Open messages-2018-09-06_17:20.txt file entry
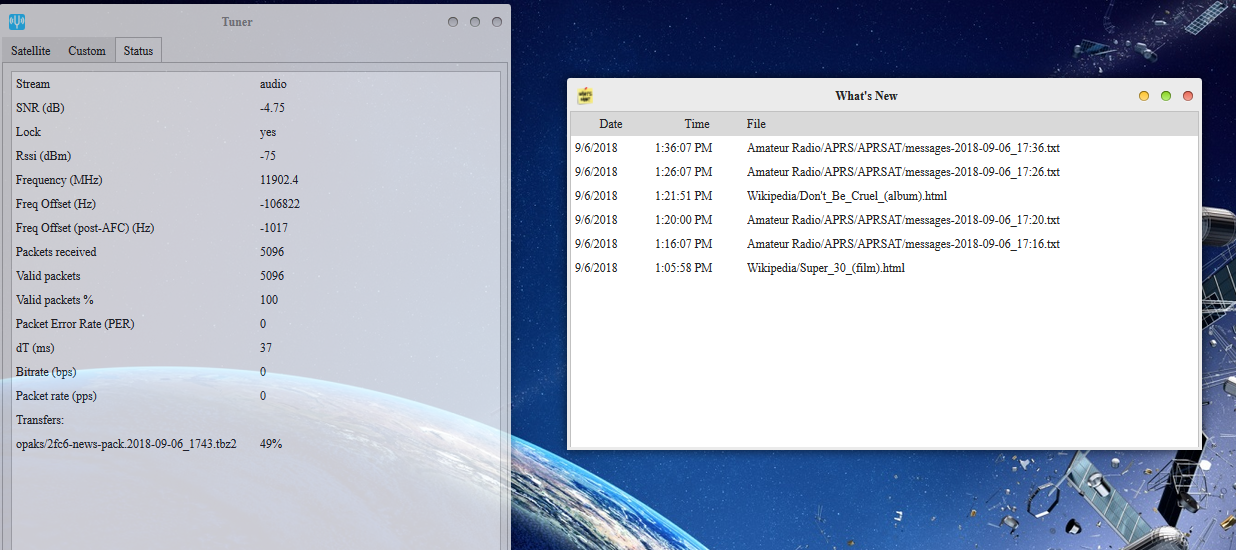 (903, 220)
